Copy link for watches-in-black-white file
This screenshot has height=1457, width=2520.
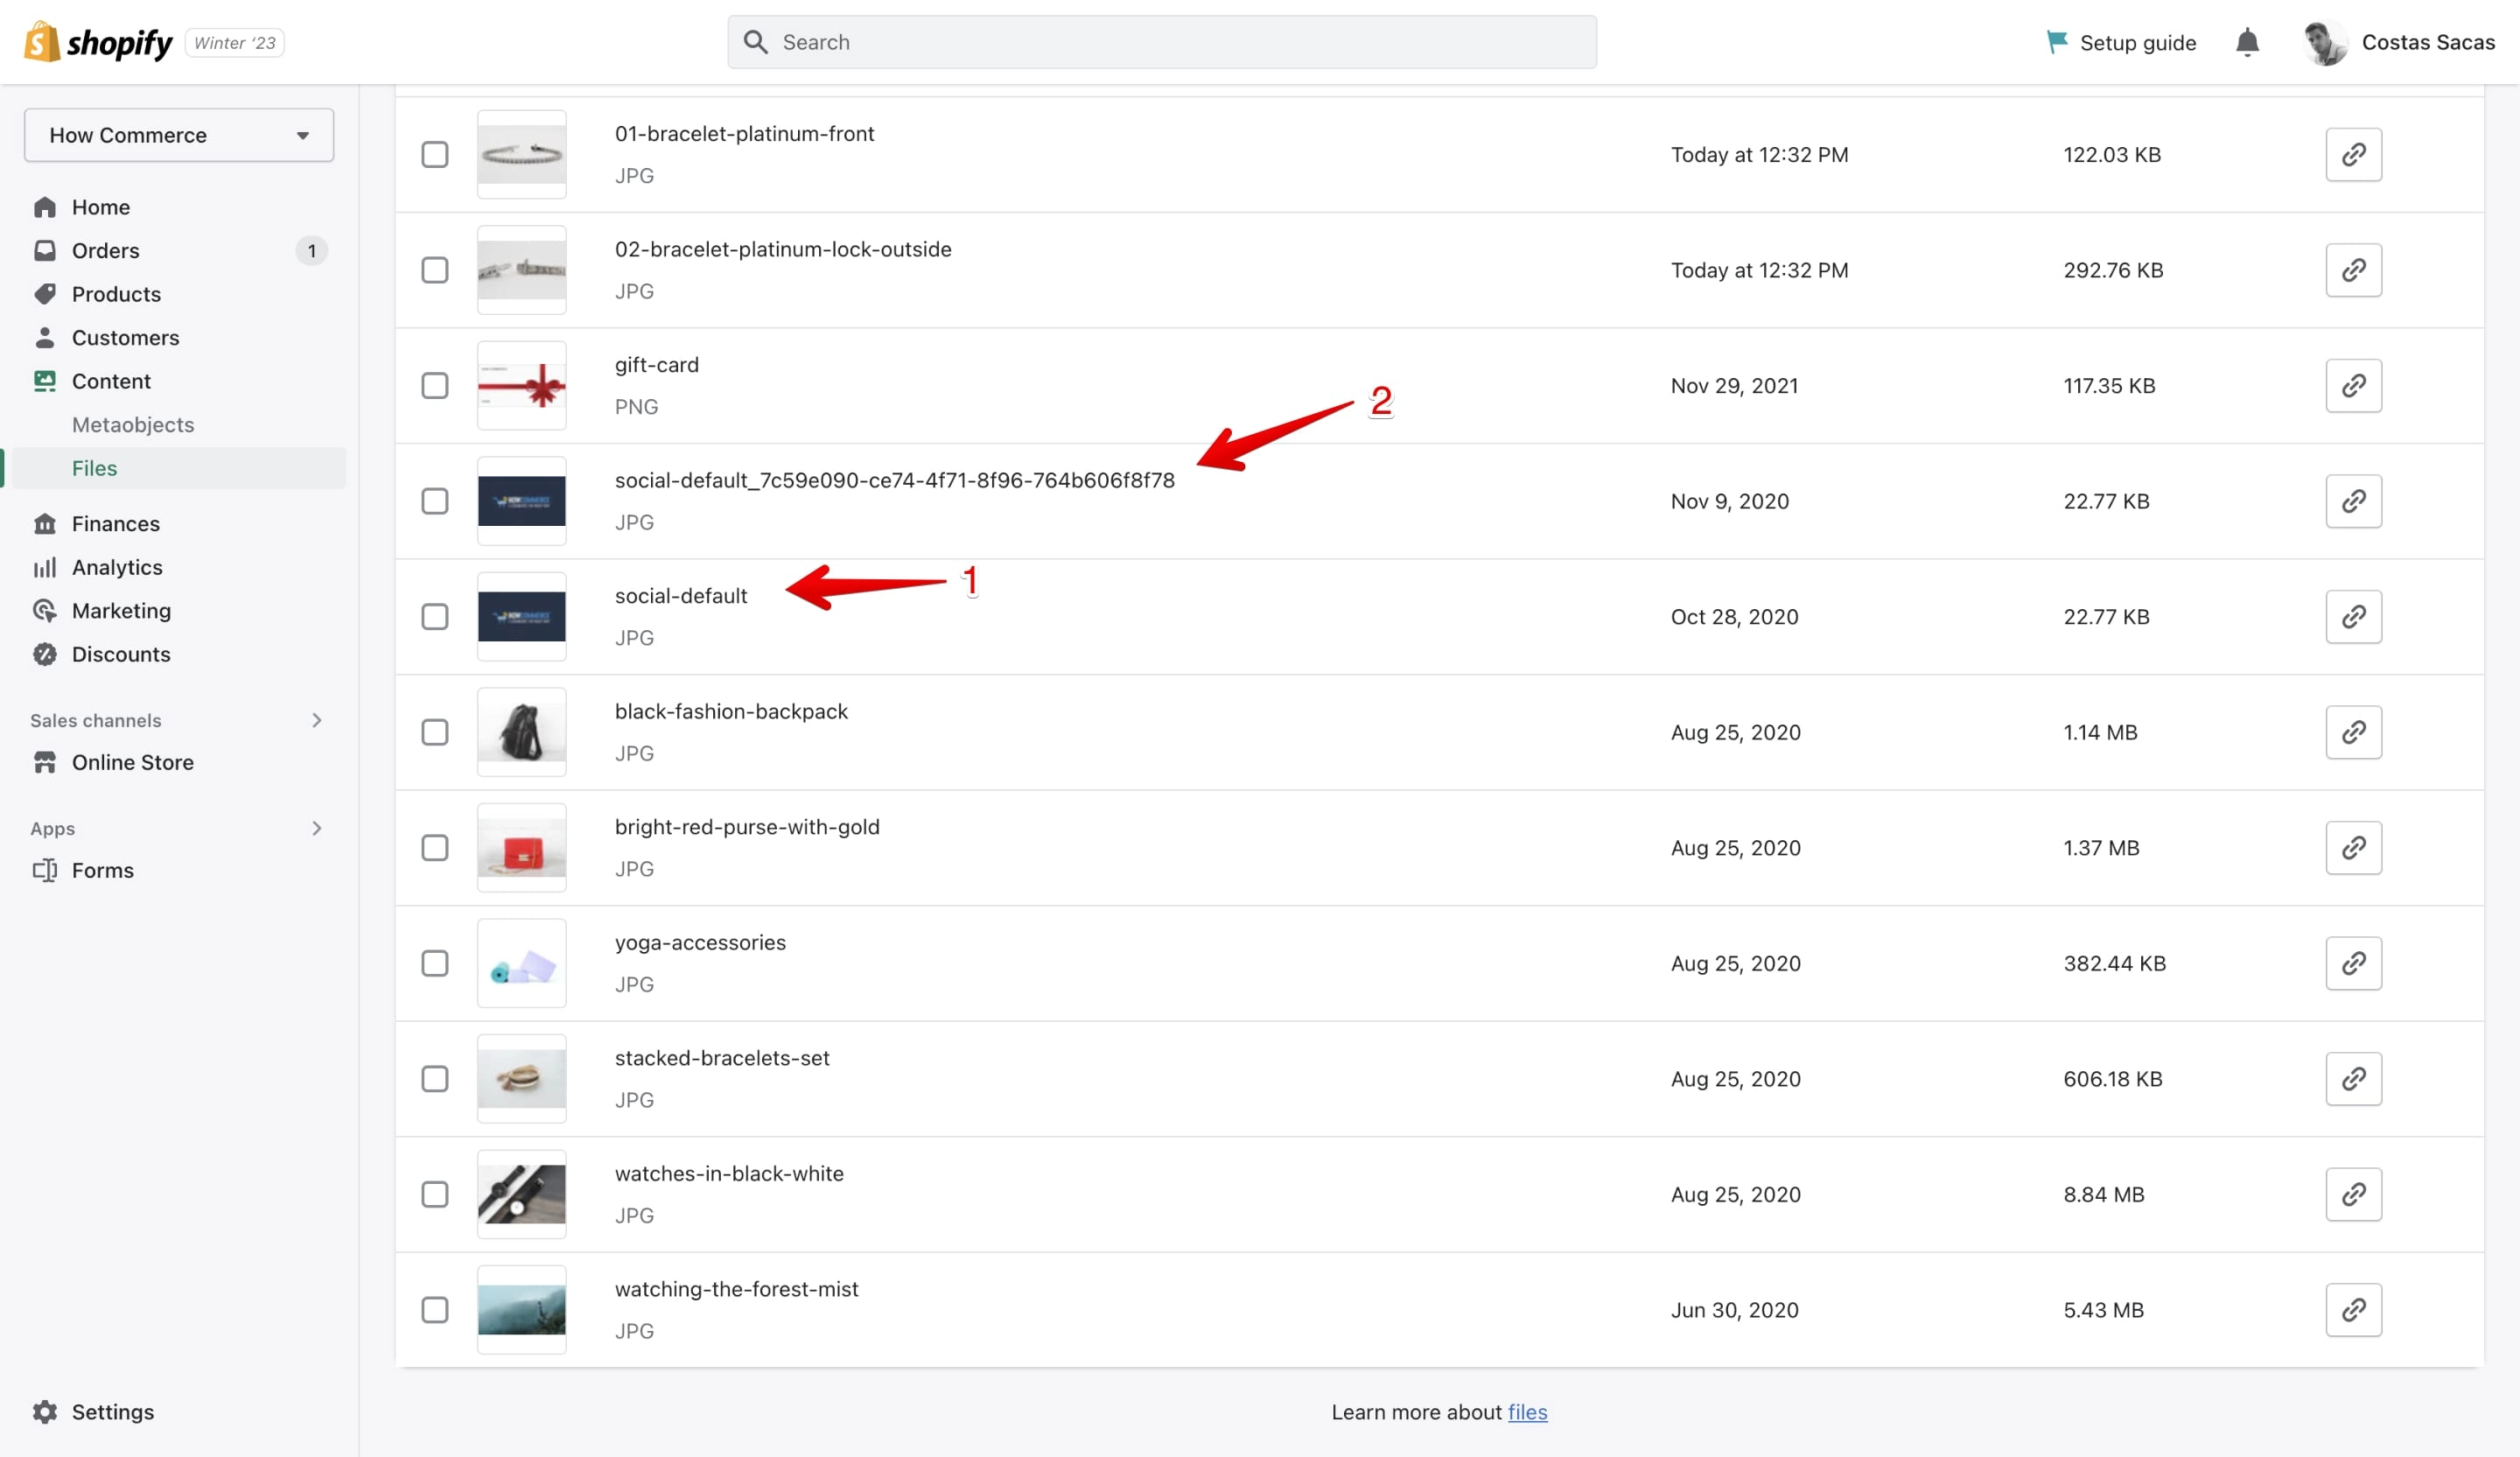(x=2353, y=1194)
